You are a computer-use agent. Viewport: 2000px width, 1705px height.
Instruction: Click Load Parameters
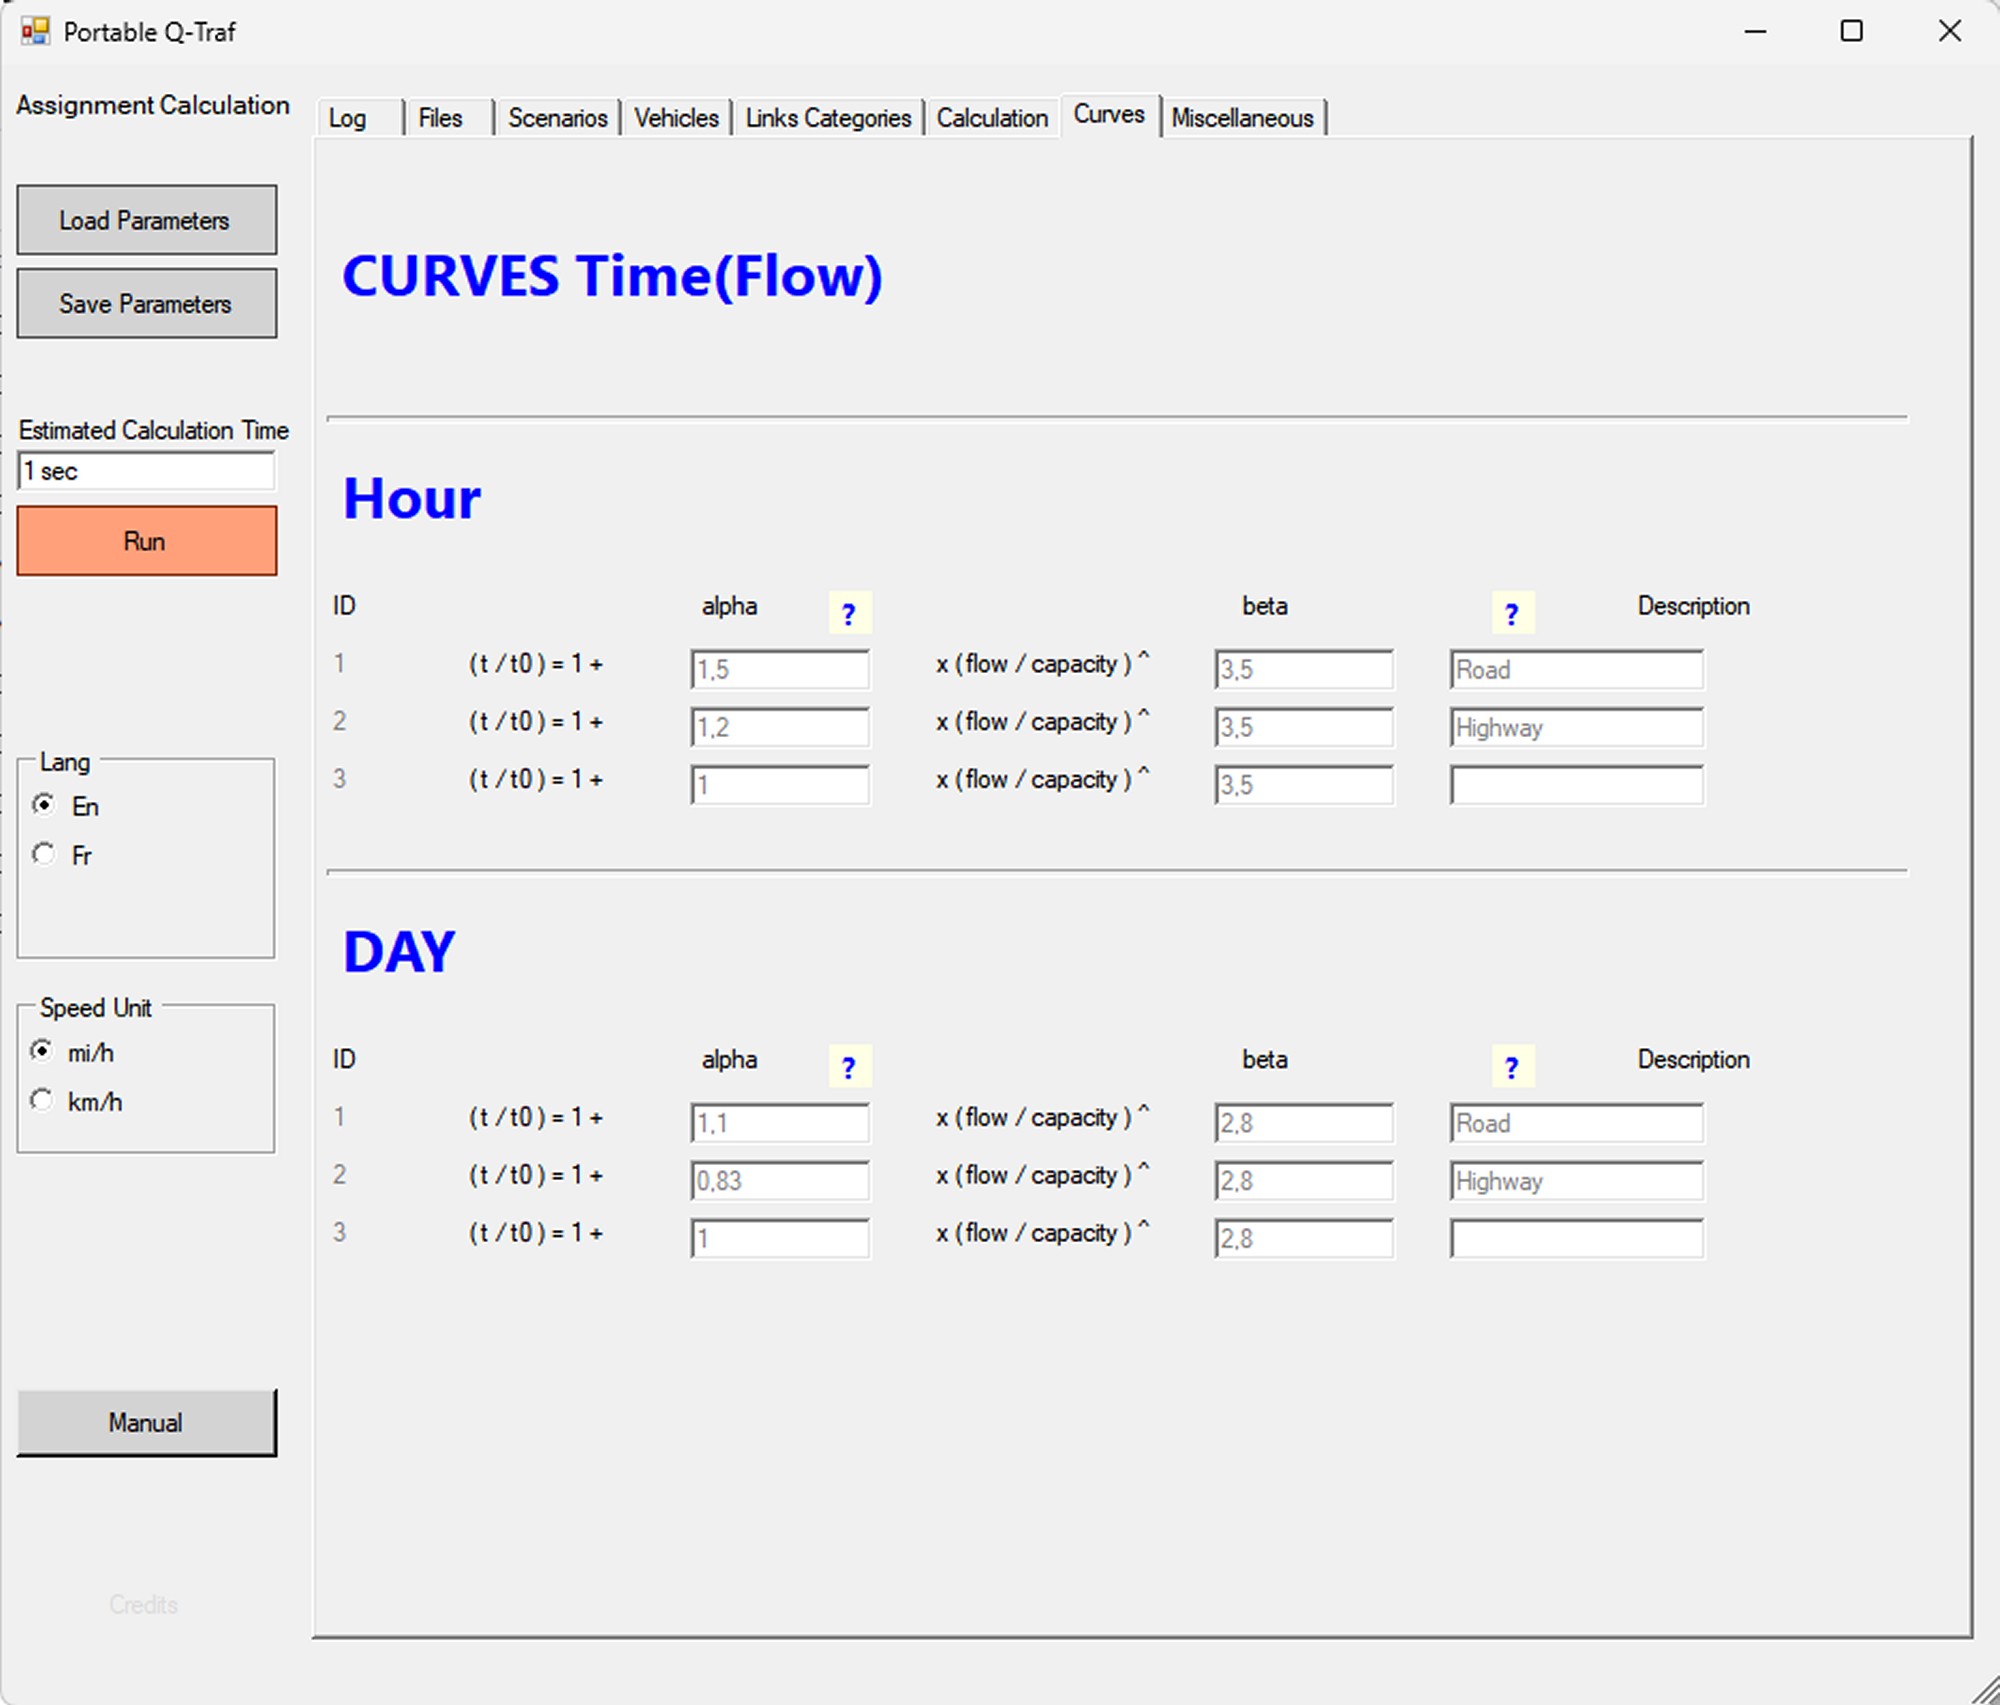pos(146,220)
